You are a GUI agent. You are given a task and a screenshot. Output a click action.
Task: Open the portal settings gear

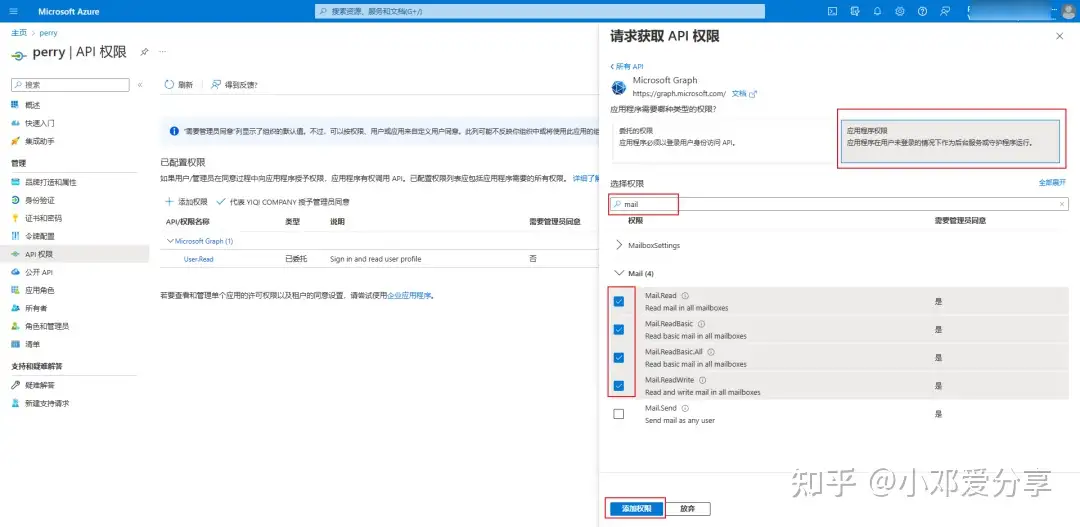pos(900,11)
